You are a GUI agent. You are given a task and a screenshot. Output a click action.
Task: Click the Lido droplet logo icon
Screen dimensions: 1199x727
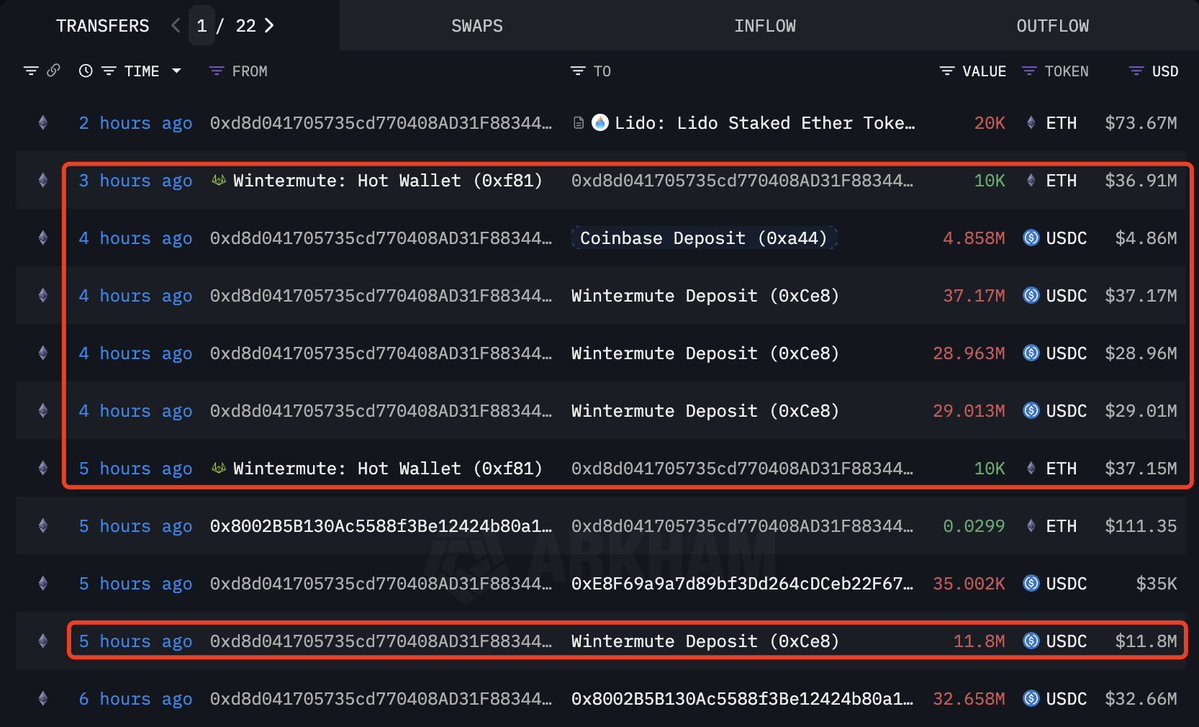pos(600,122)
